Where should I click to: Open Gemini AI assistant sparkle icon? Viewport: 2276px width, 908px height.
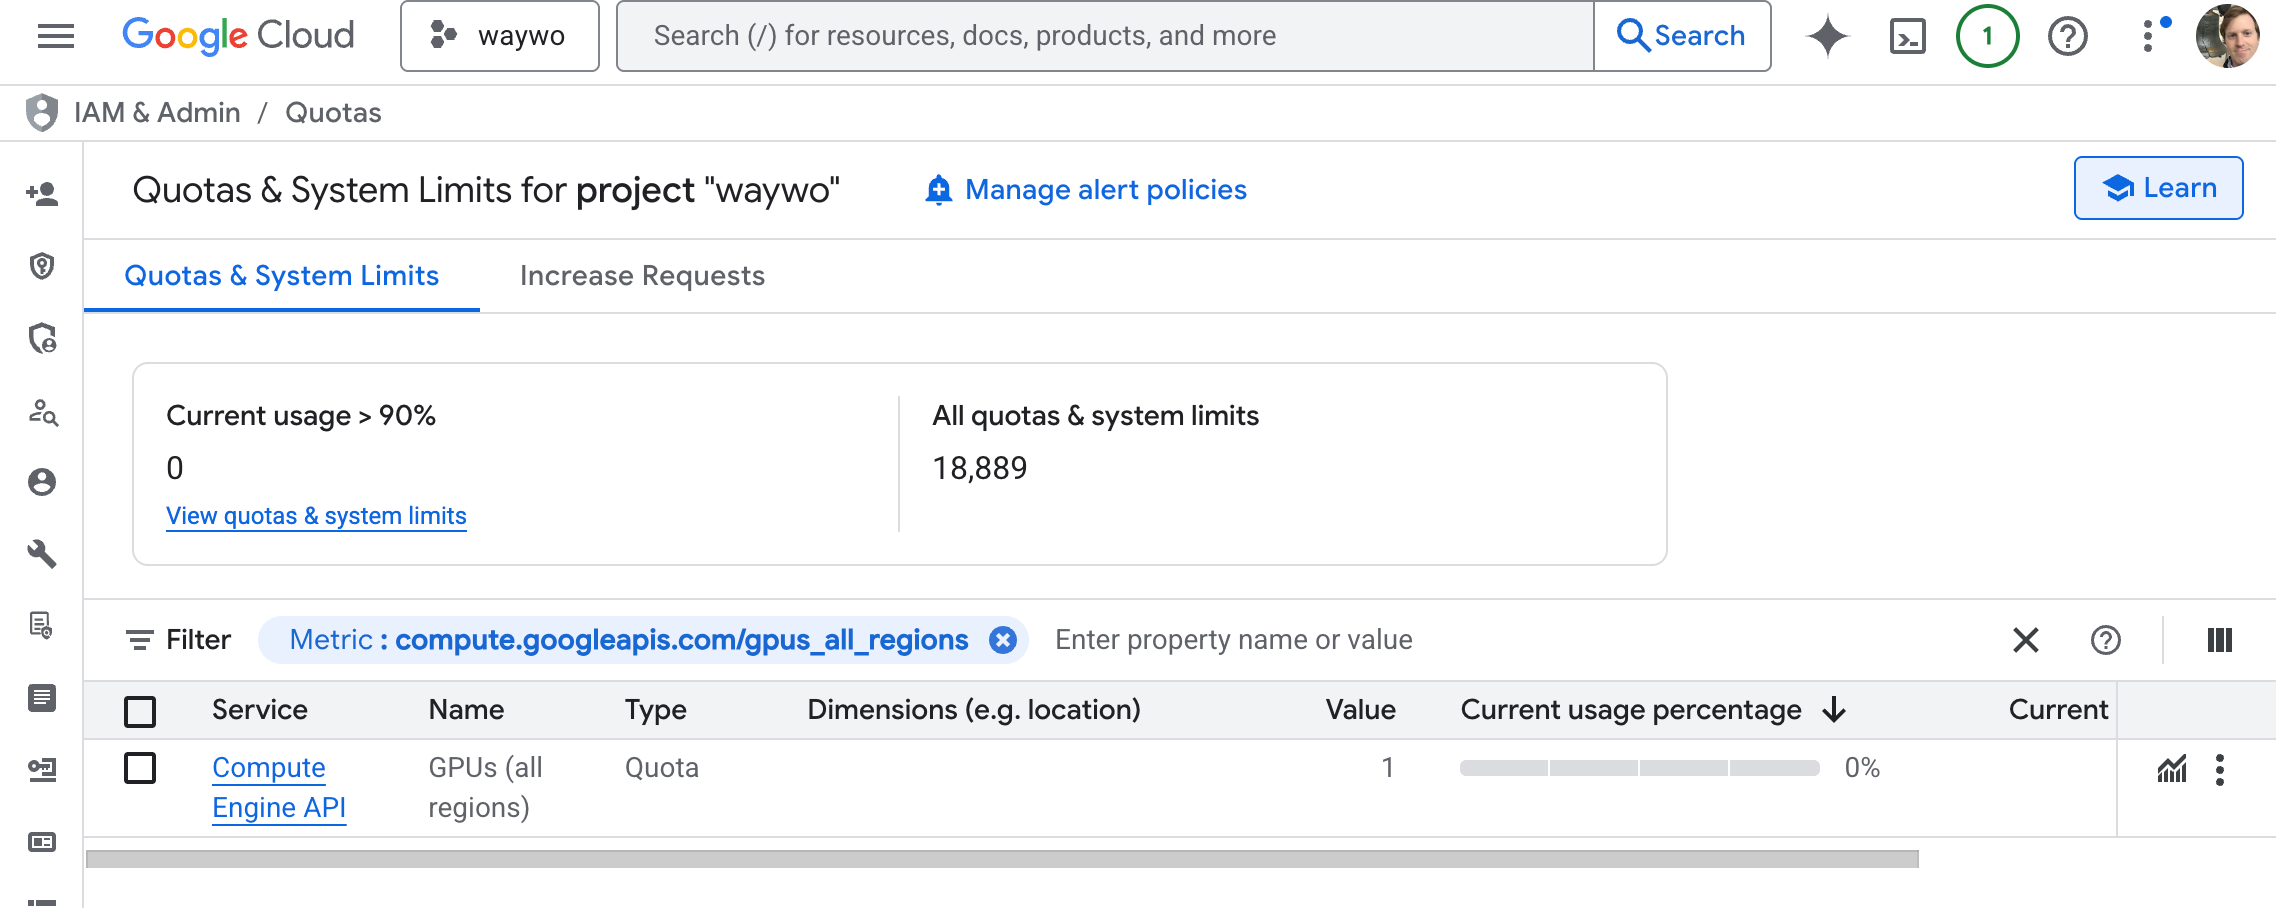coord(1827,37)
